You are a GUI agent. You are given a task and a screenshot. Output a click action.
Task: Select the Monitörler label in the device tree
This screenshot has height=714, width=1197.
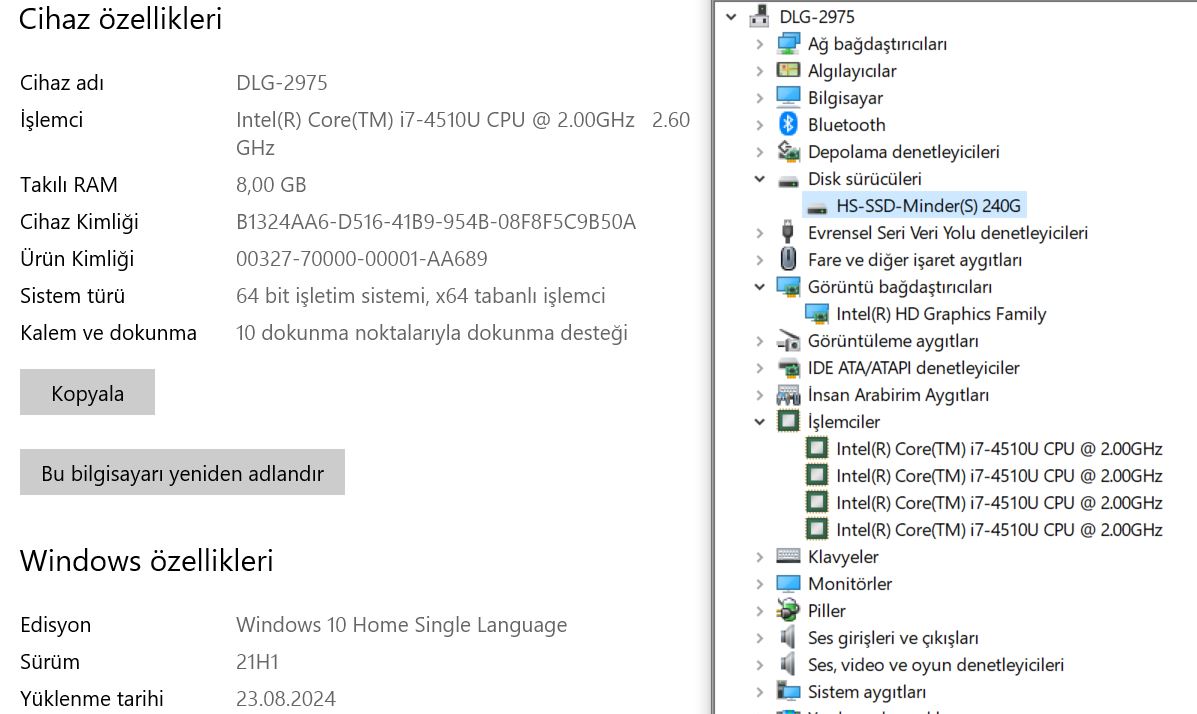point(850,583)
